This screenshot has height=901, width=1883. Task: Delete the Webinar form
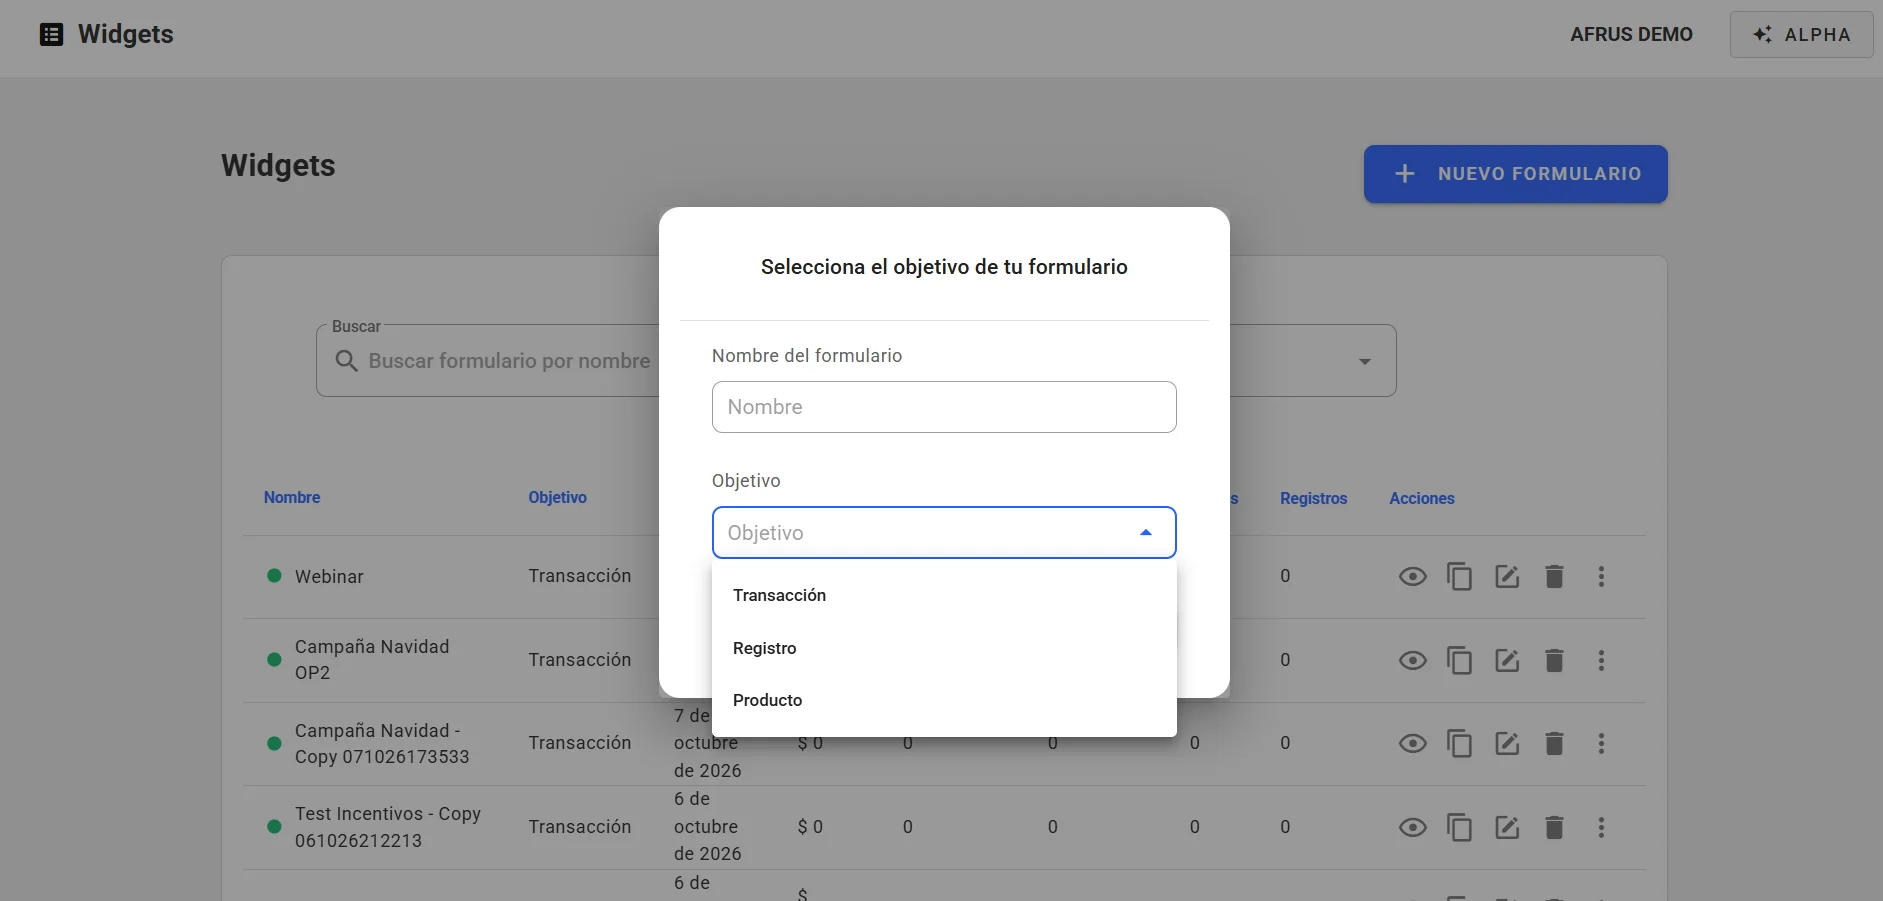coord(1554,576)
